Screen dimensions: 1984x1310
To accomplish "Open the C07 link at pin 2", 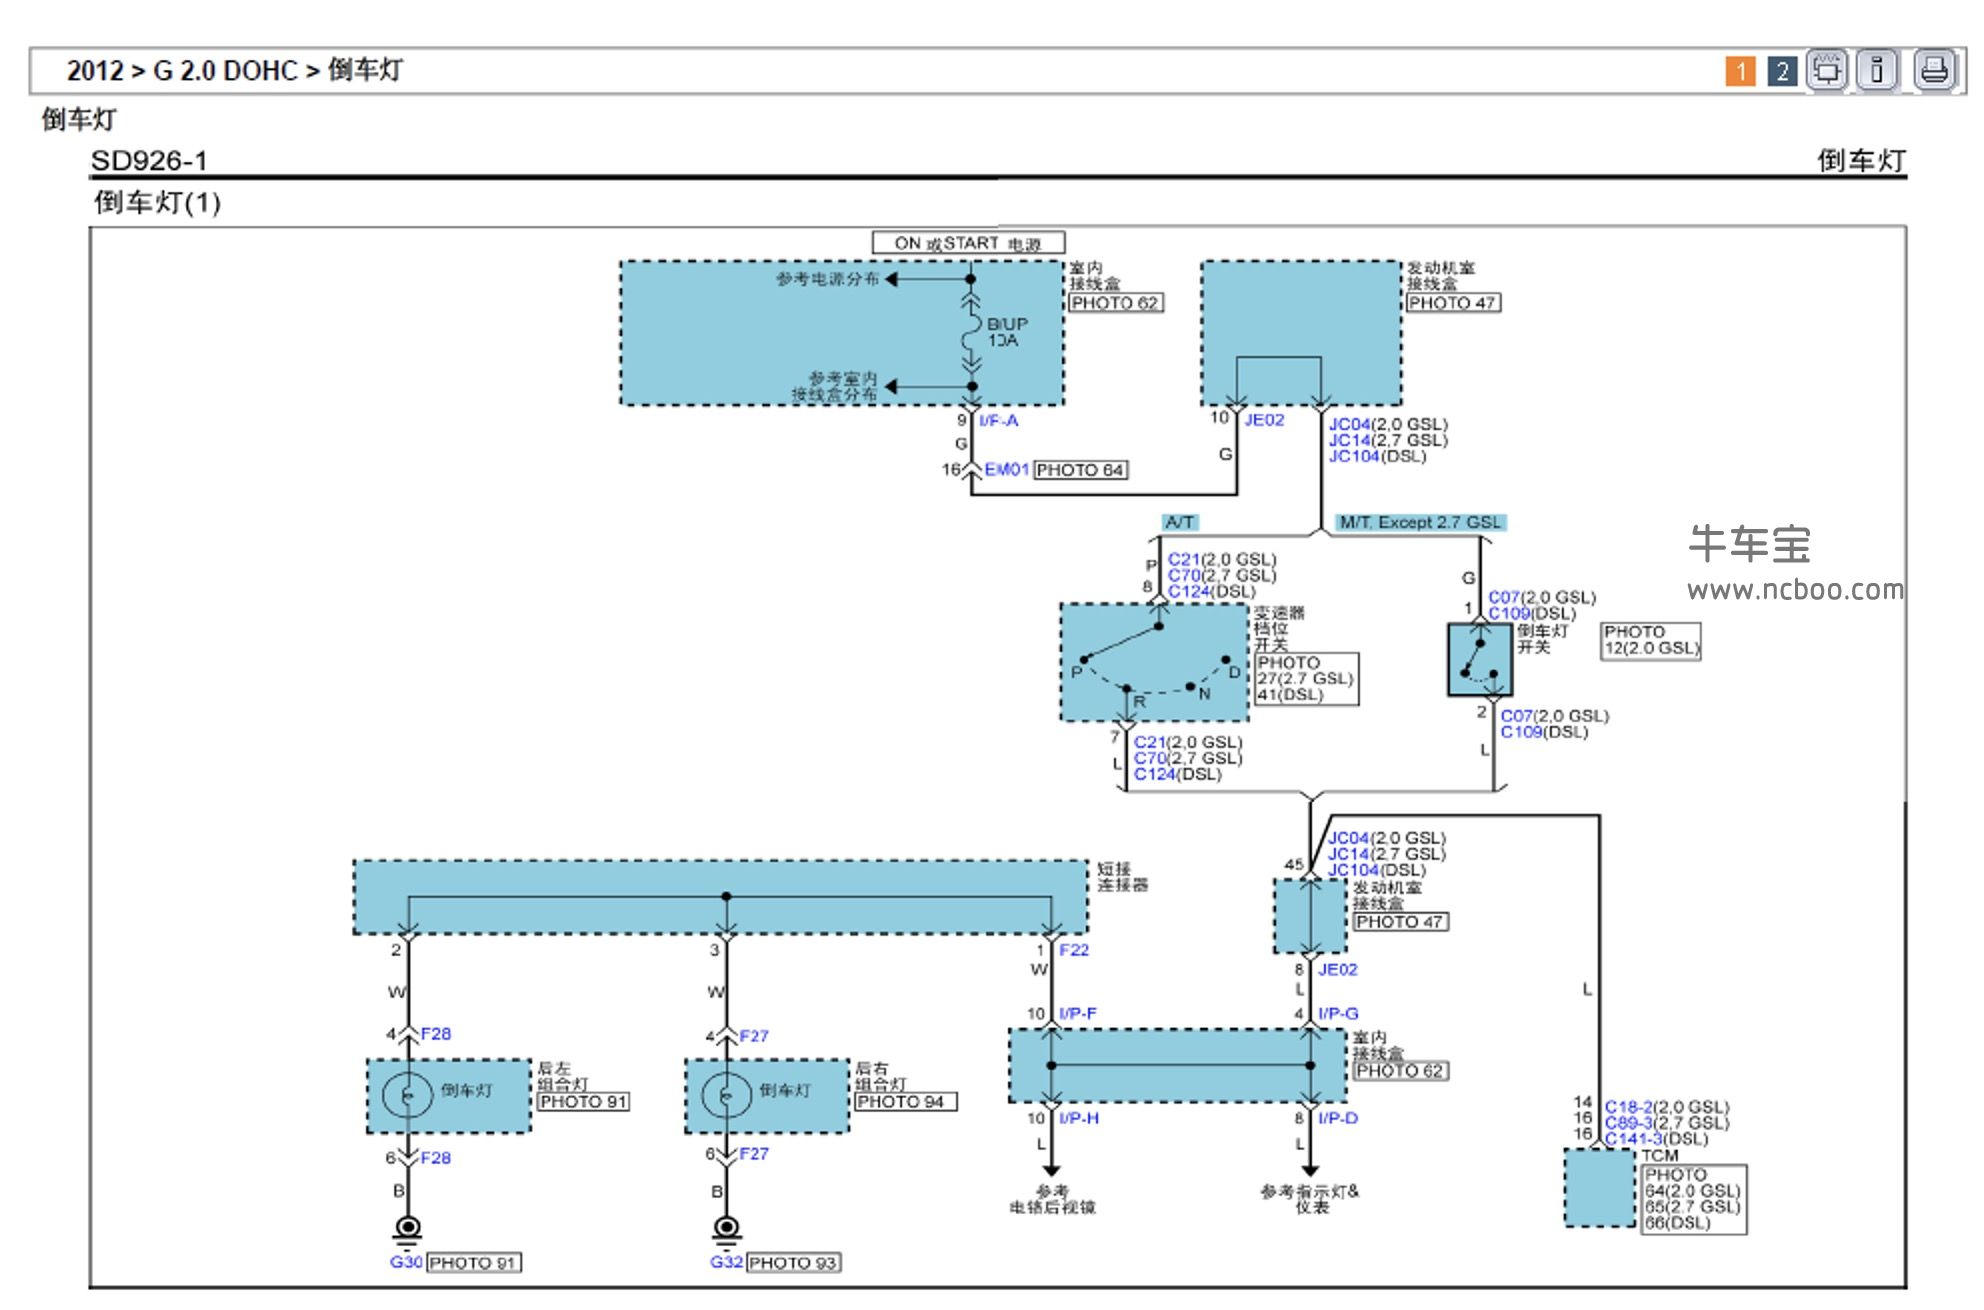I will (x=1516, y=716).
